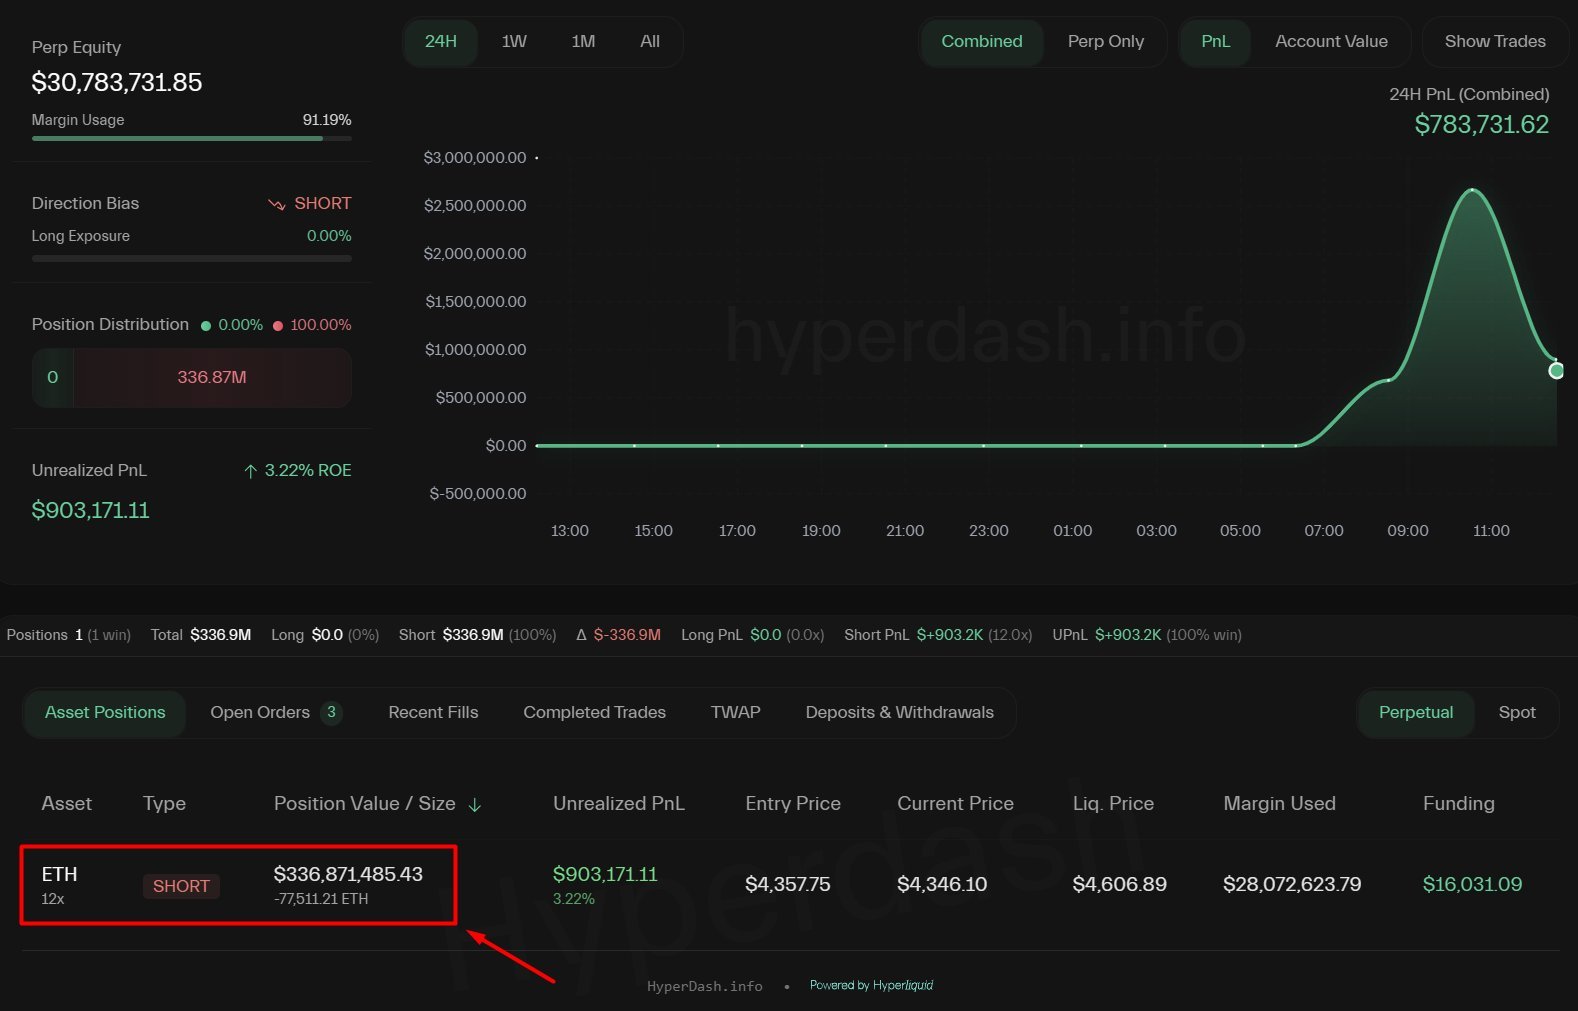Switch chart to Perp Only mode
This screenshot has width=1578, height=1011.
point(1105,42)
